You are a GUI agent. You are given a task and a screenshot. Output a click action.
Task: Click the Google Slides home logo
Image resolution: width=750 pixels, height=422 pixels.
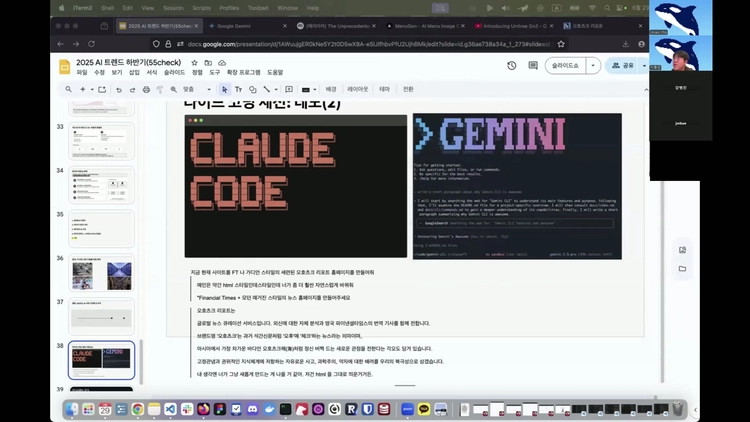(x=65, y=67)
